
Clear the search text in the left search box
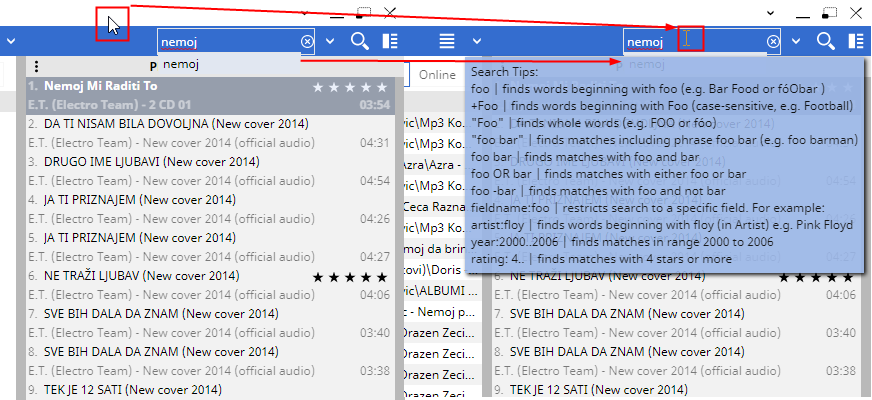(x=306, y=41)
